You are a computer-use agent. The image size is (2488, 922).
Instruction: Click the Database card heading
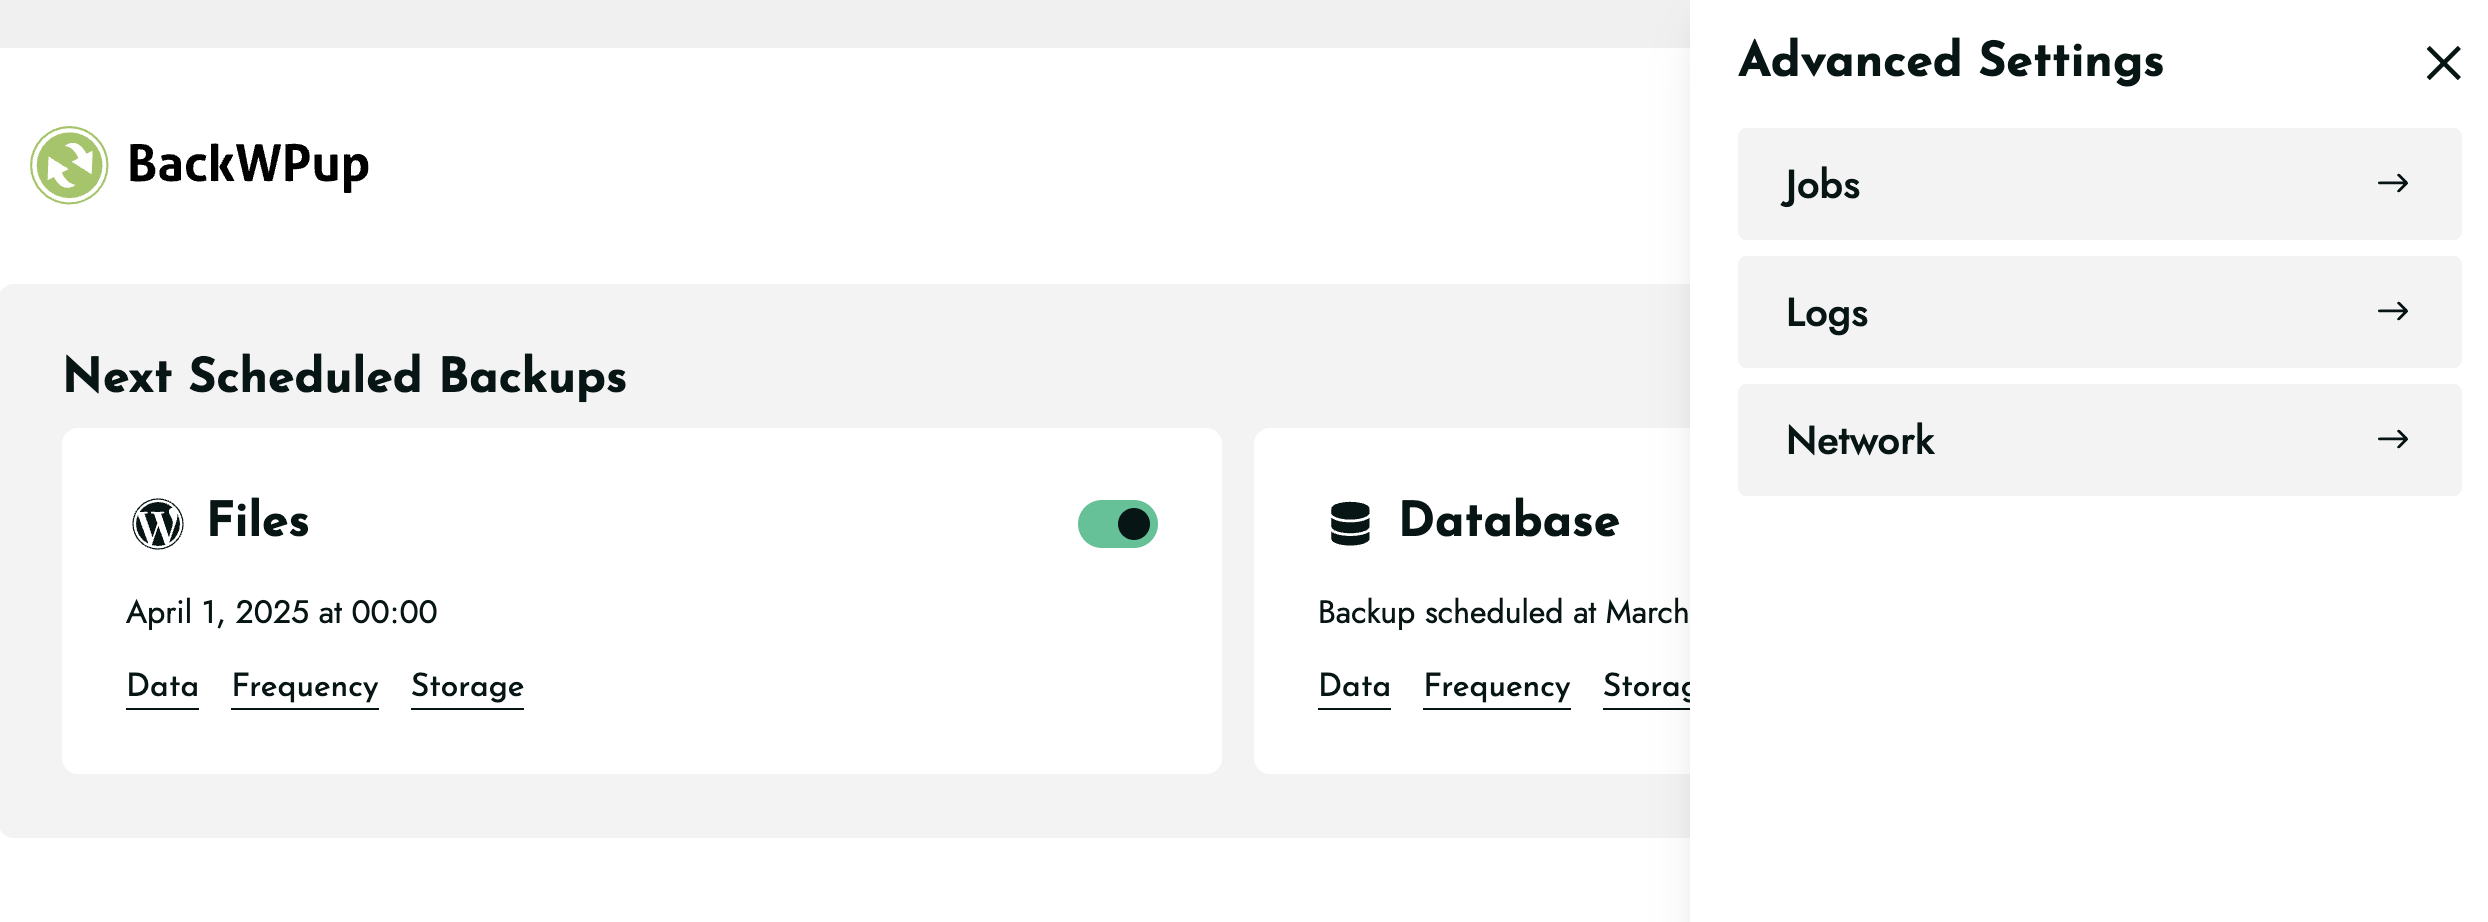click(x=1509, y=520)
